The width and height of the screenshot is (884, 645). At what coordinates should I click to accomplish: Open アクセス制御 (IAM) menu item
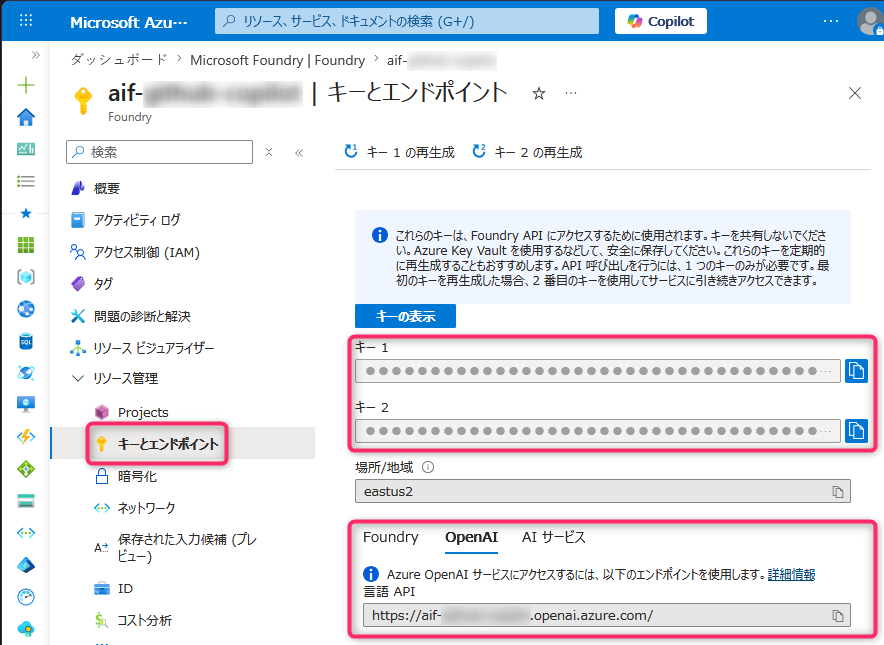[147, 252]
